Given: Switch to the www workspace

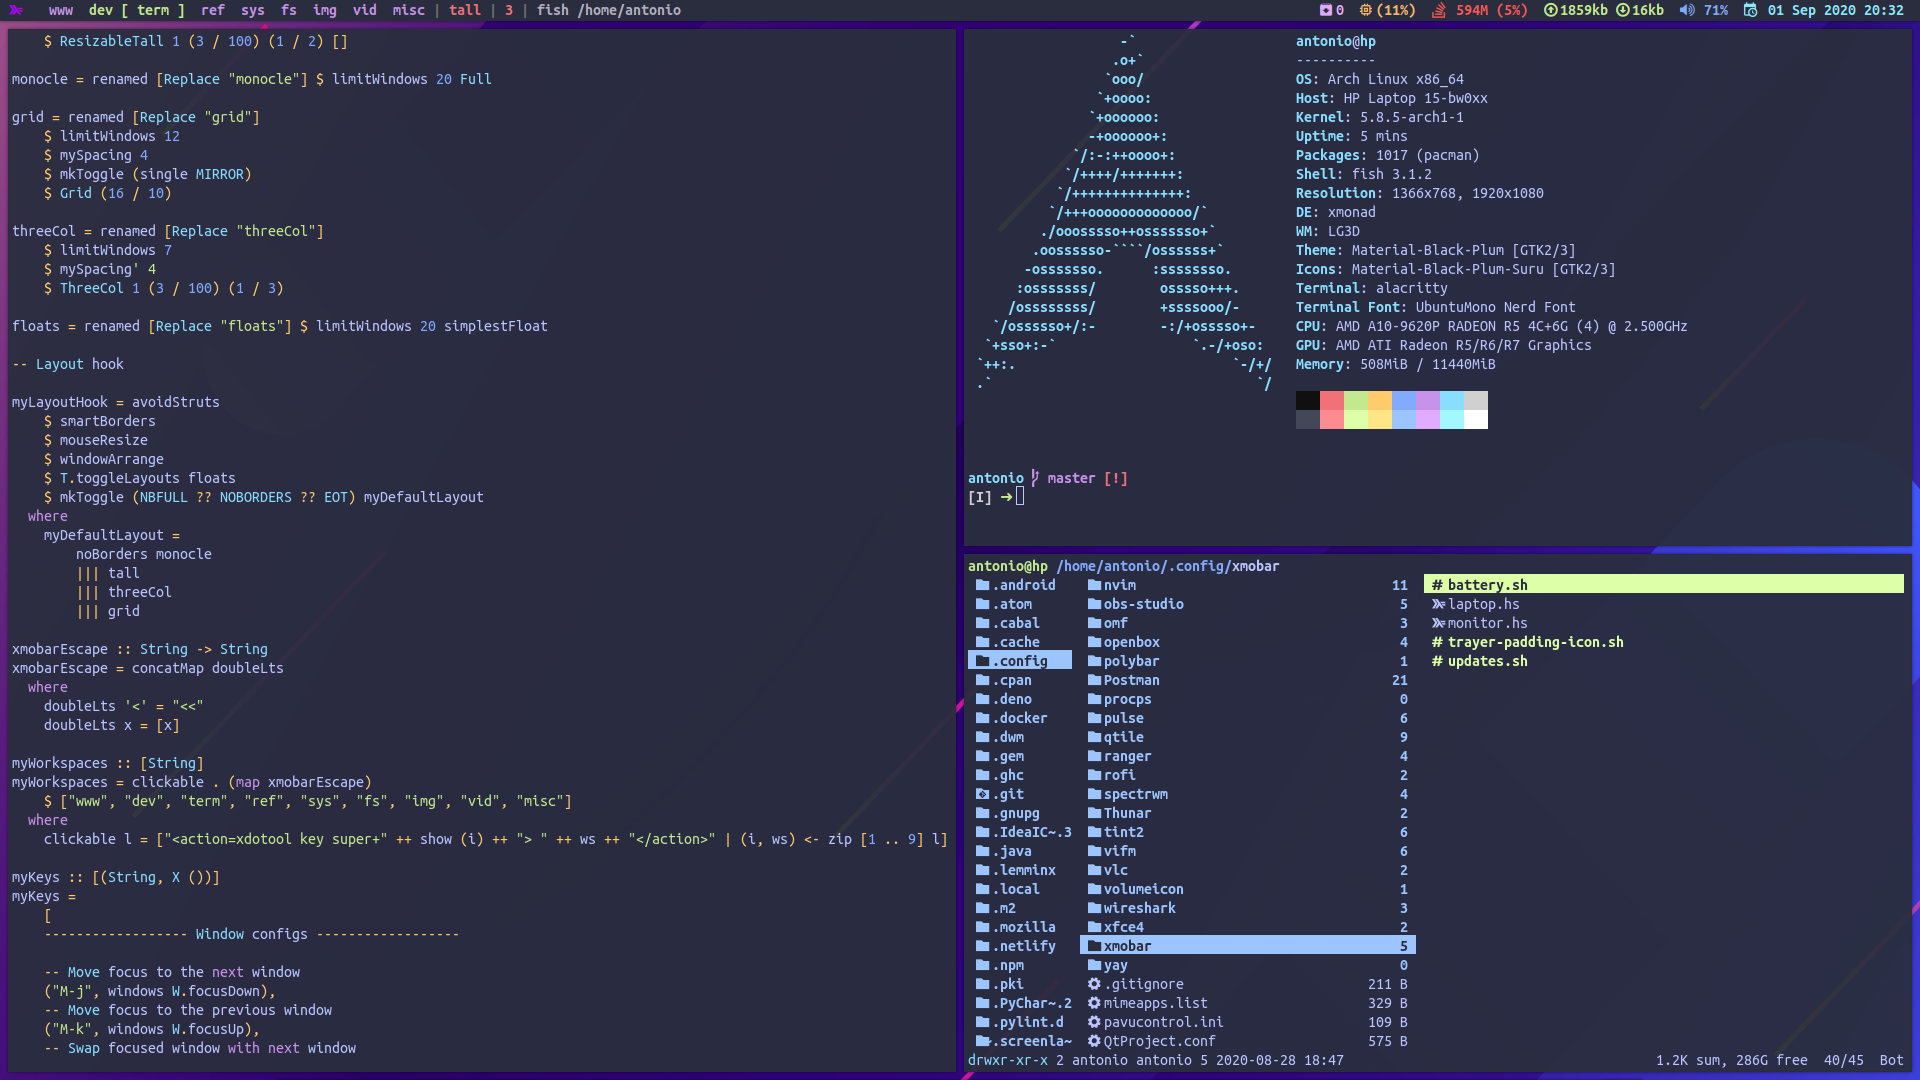Looking at the screenshot, I should [61, 10].
